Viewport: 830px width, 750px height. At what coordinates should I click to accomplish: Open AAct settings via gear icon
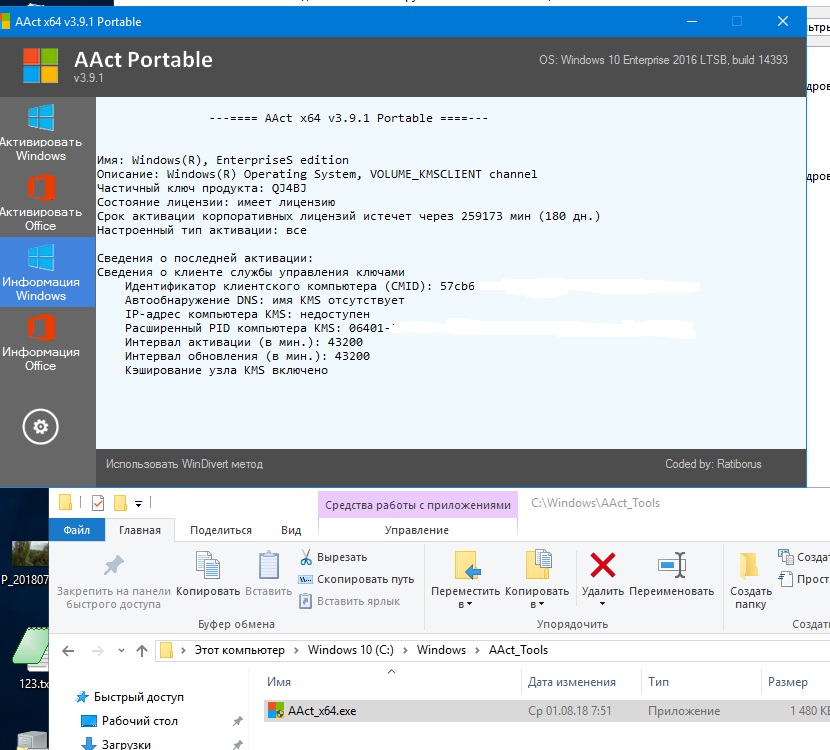pos(41,427)
